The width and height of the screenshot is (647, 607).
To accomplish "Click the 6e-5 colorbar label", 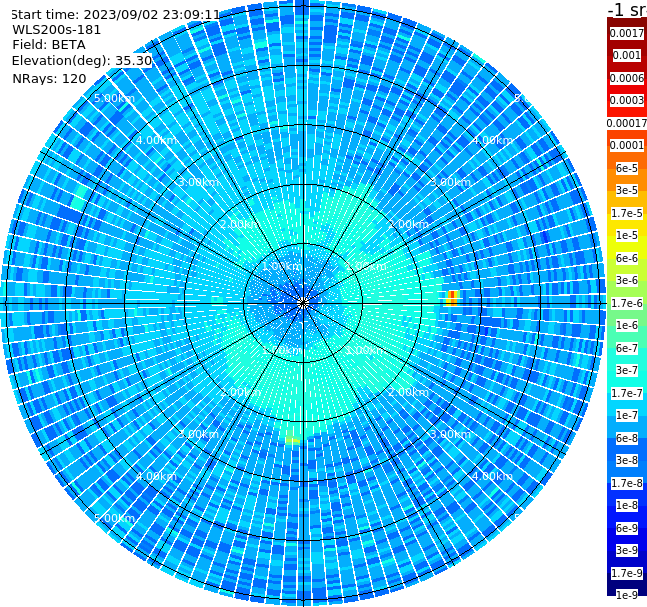I will click(627, 168).
